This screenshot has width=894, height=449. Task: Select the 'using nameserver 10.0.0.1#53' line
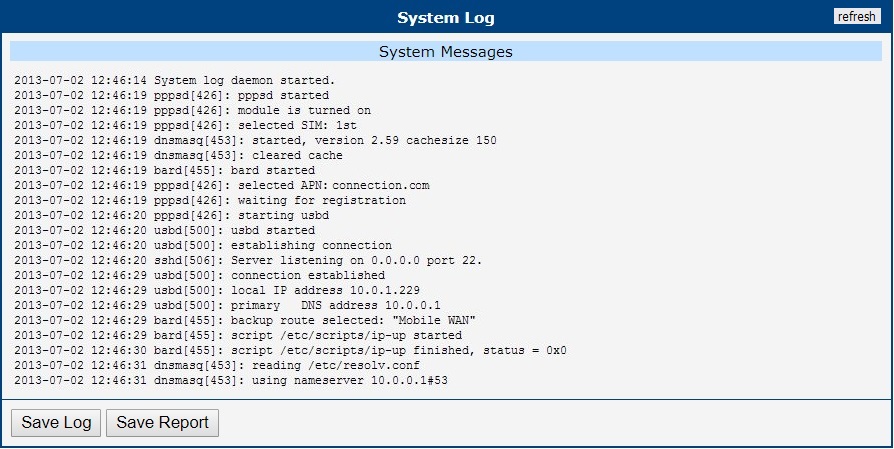click(231, 380)
